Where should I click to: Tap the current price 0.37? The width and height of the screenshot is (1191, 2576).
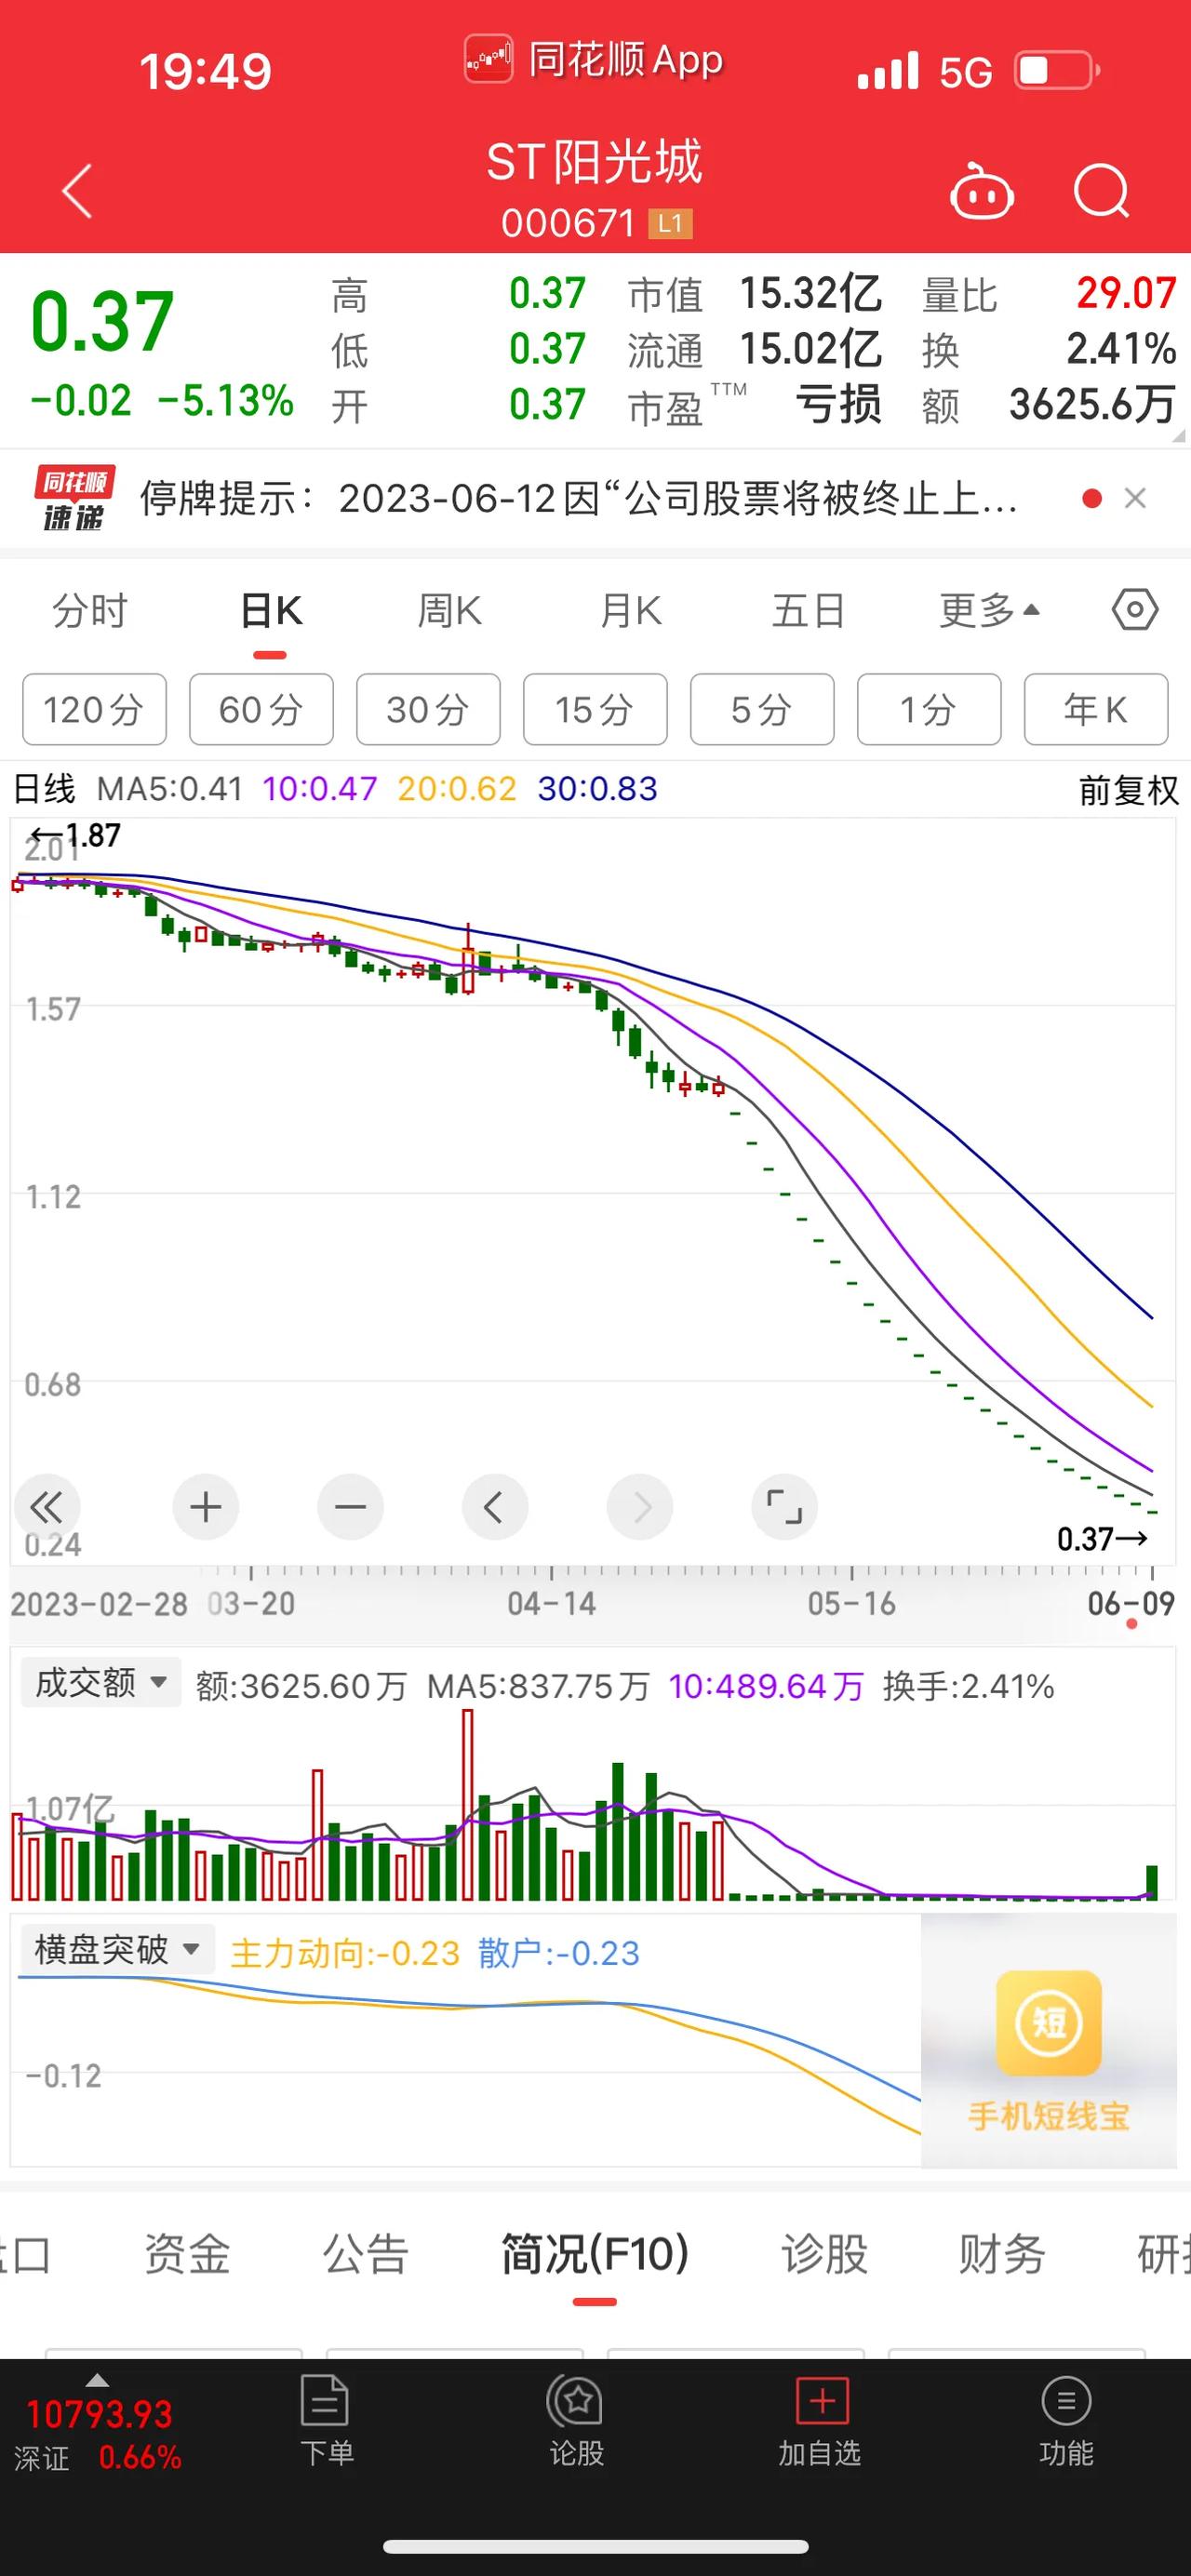click(102, 322)
